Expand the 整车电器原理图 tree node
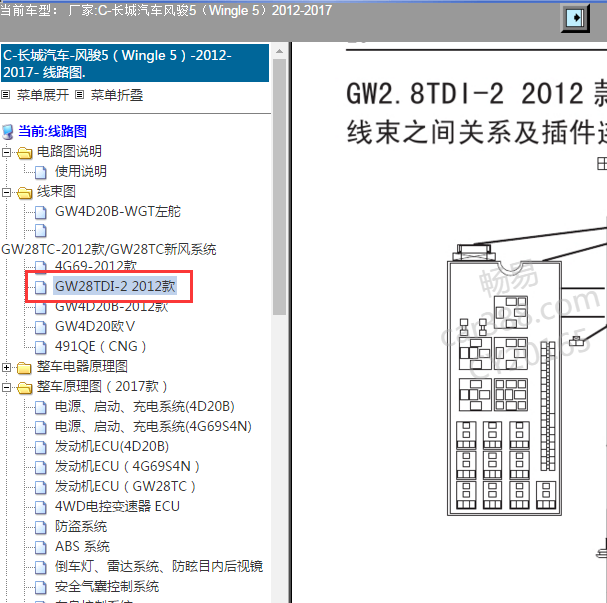Viewport: 607px width, 603px height. (6, 367)
